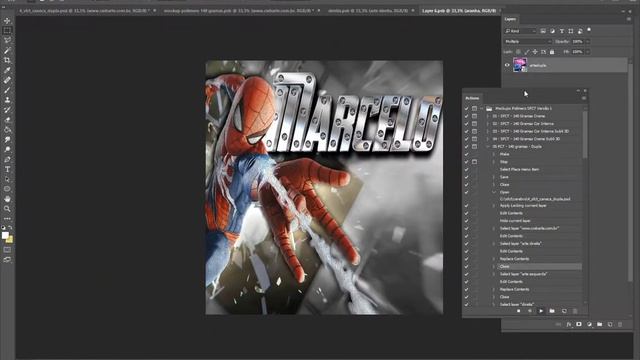640x360 pixels.
Task: Open the Layers panel flyout menu
Action: [x=629, y=19]
